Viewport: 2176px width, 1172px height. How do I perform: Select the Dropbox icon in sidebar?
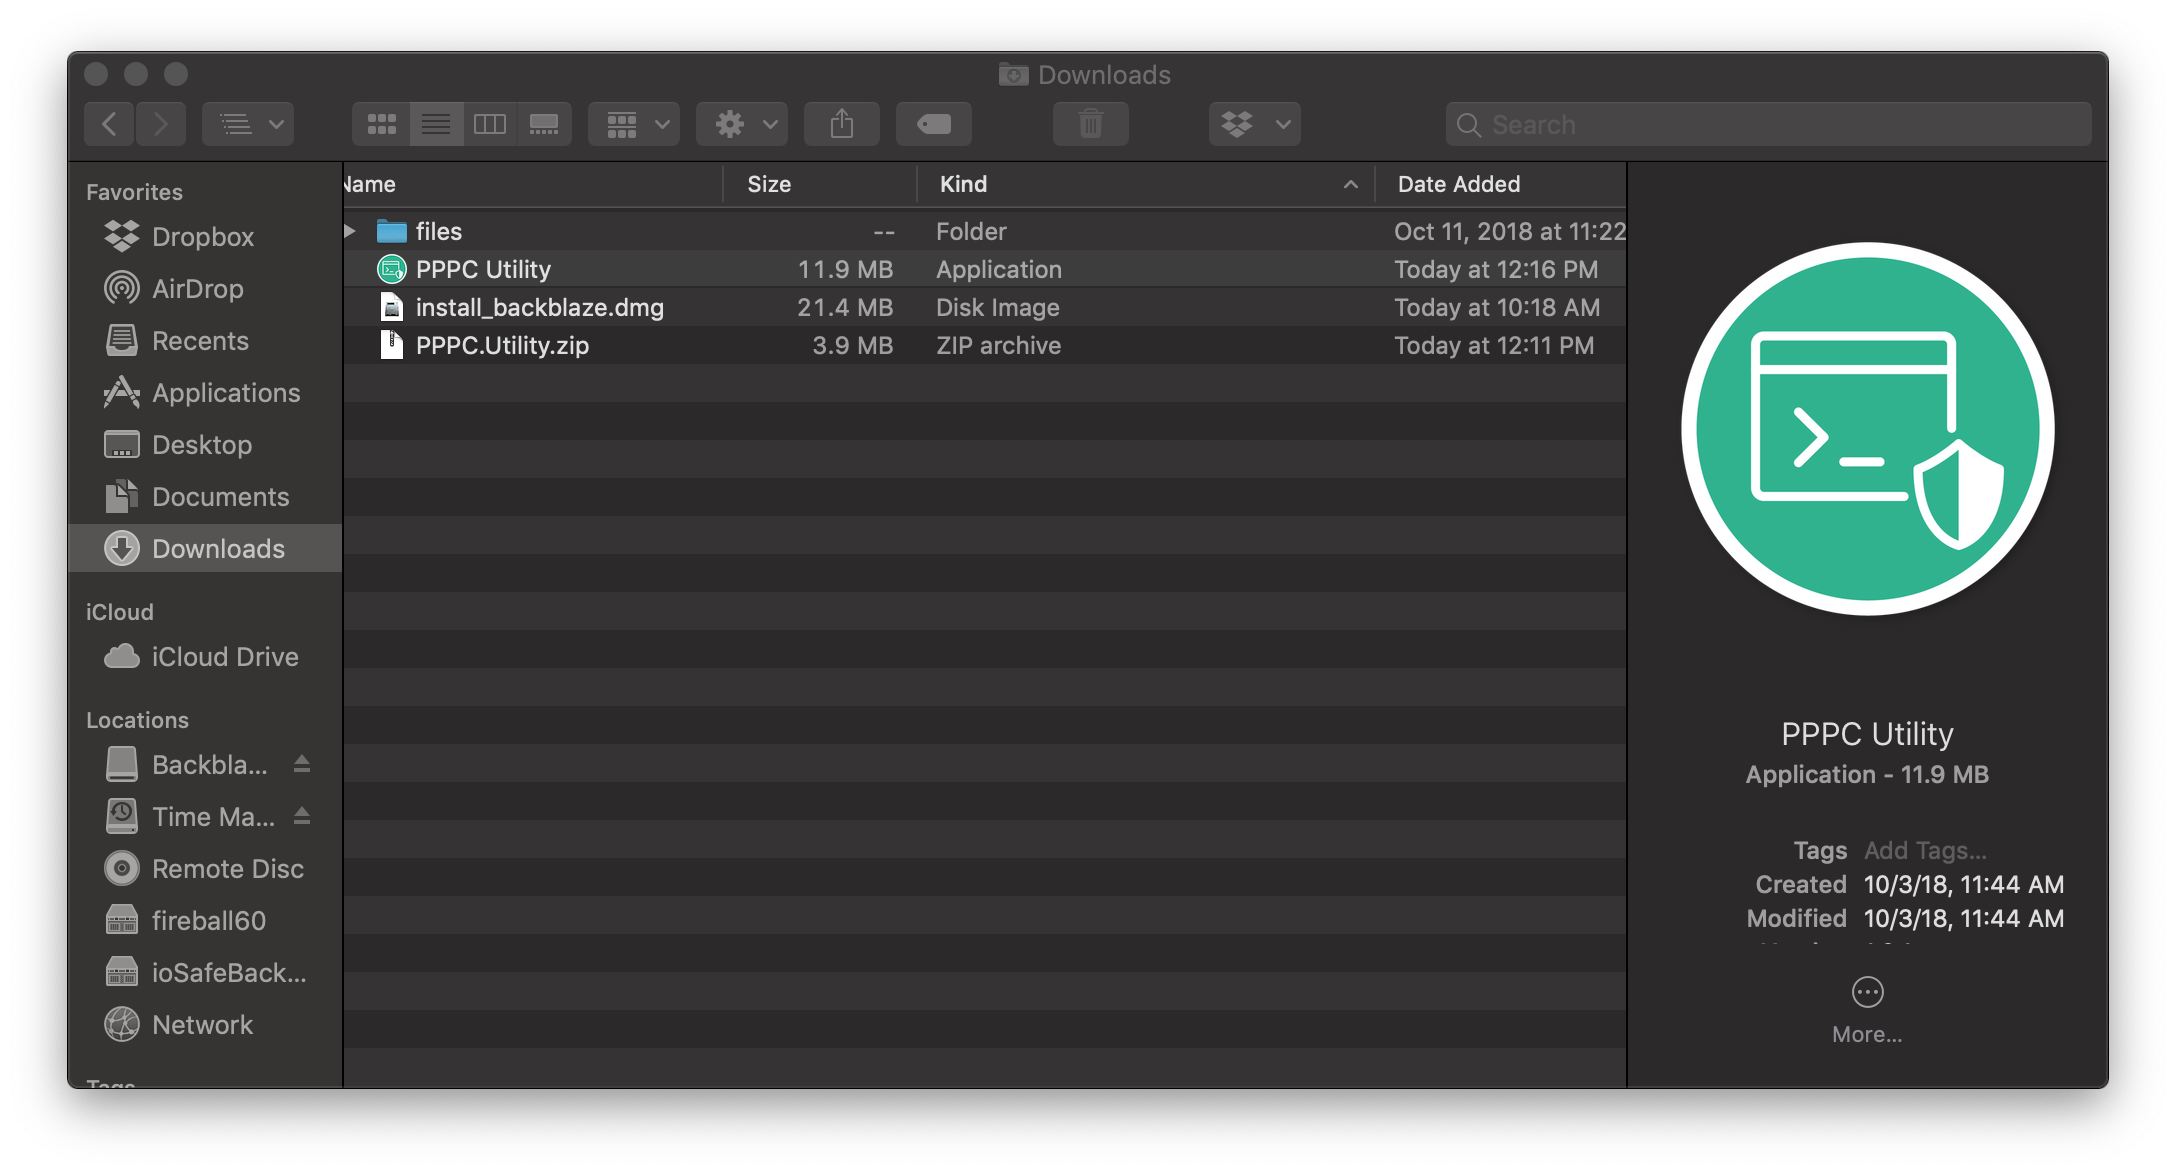(121, 234)
